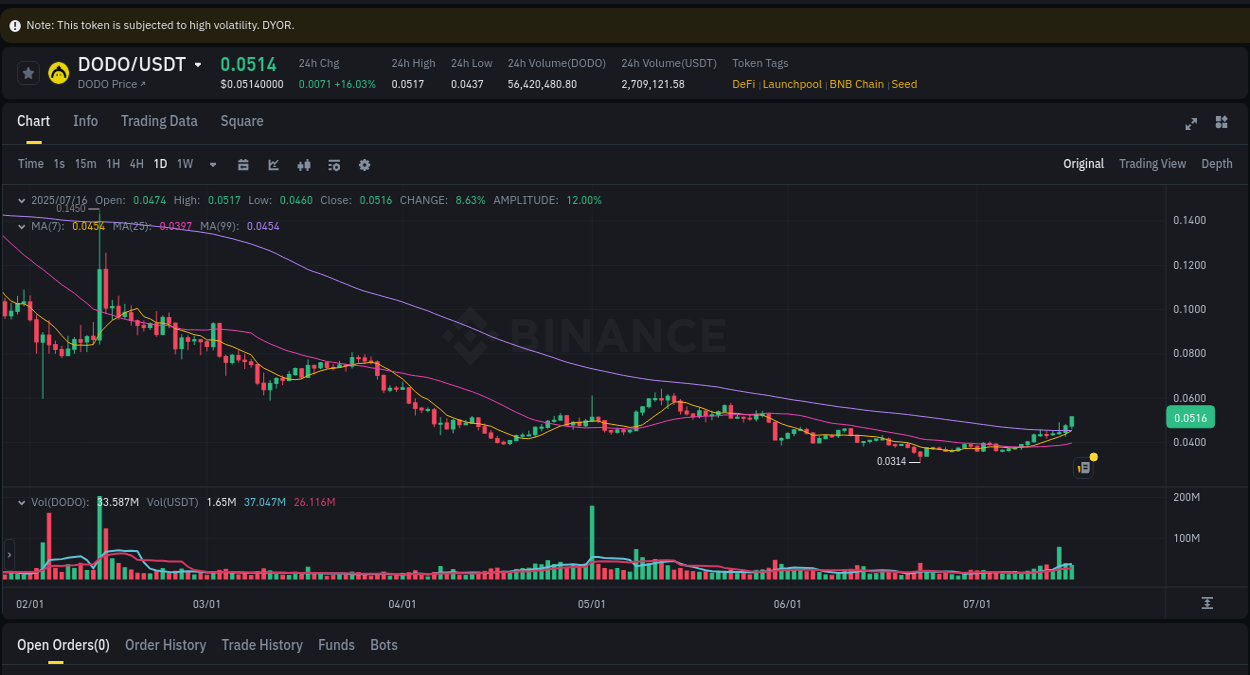Open the extra timeframe dropdown next to 1W
Screen dimensions: 1250x675
[212, 164]
